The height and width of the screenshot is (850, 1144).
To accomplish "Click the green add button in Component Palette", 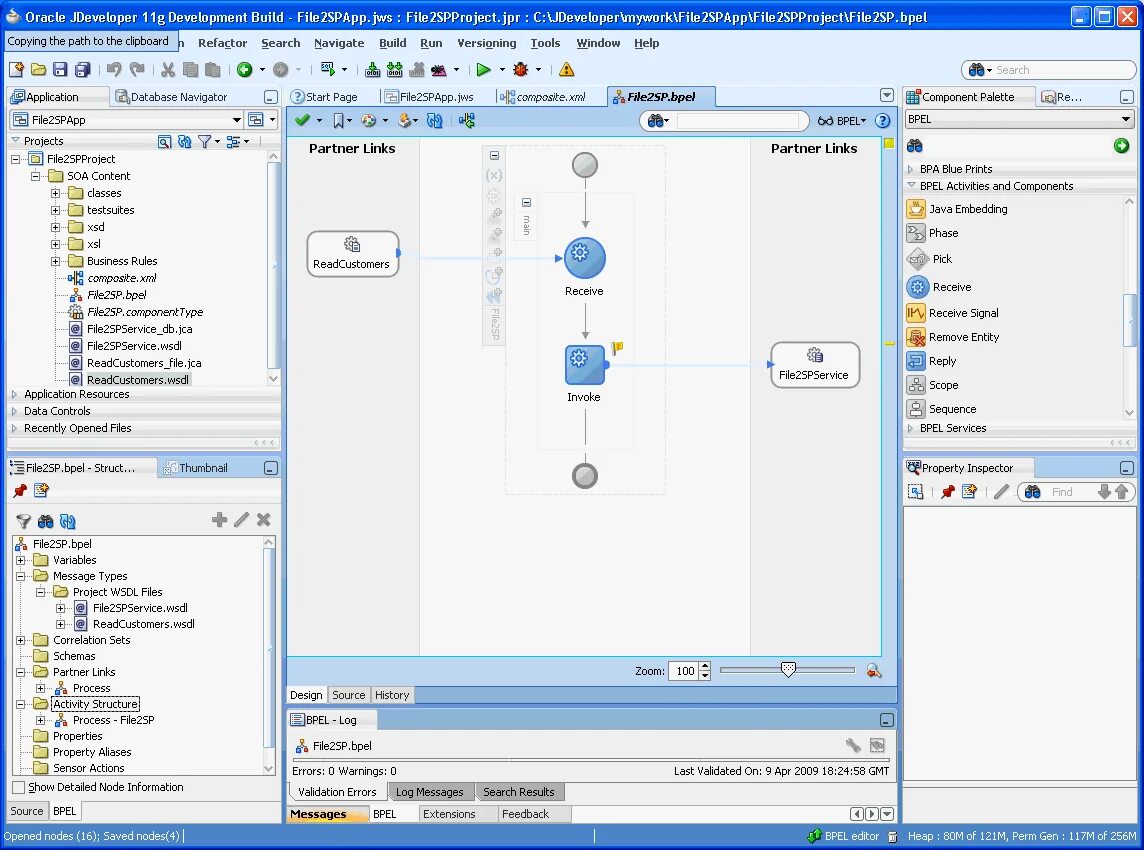I will point(1121,146).
